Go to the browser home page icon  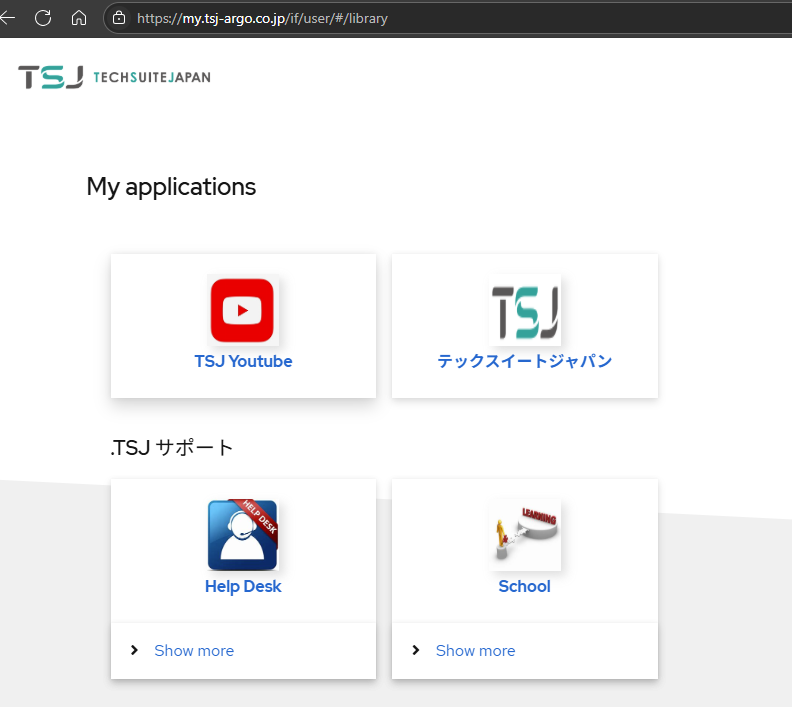click(79, 18)
